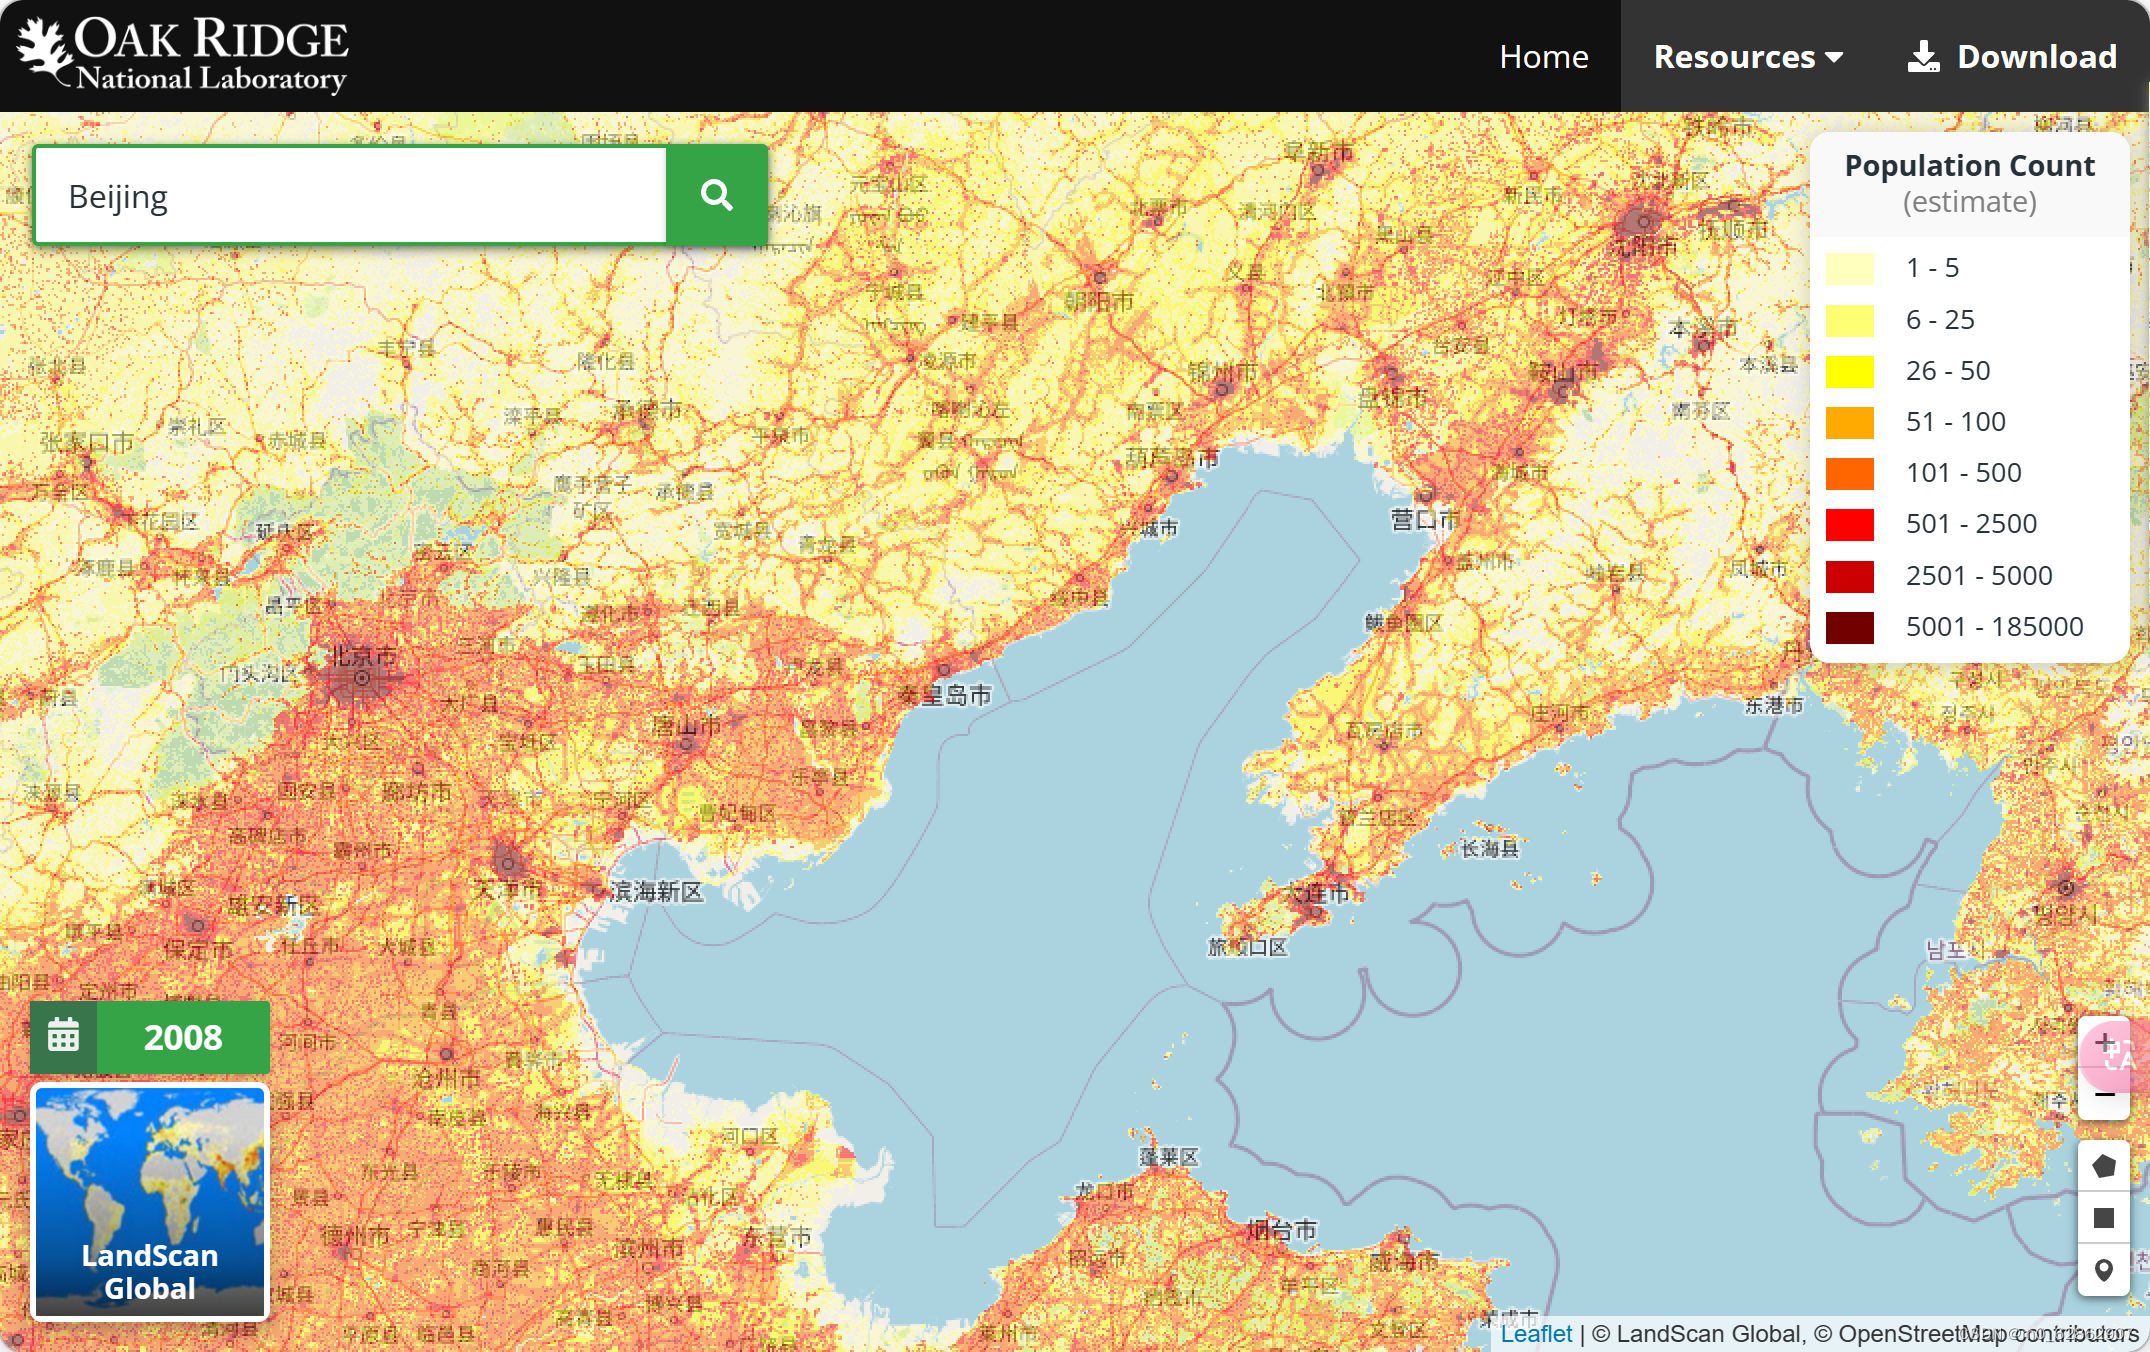Click the Oak Ridge National Laboratory logo
This screenshot has height=1352, width=2150.
[x=183, y=55]
